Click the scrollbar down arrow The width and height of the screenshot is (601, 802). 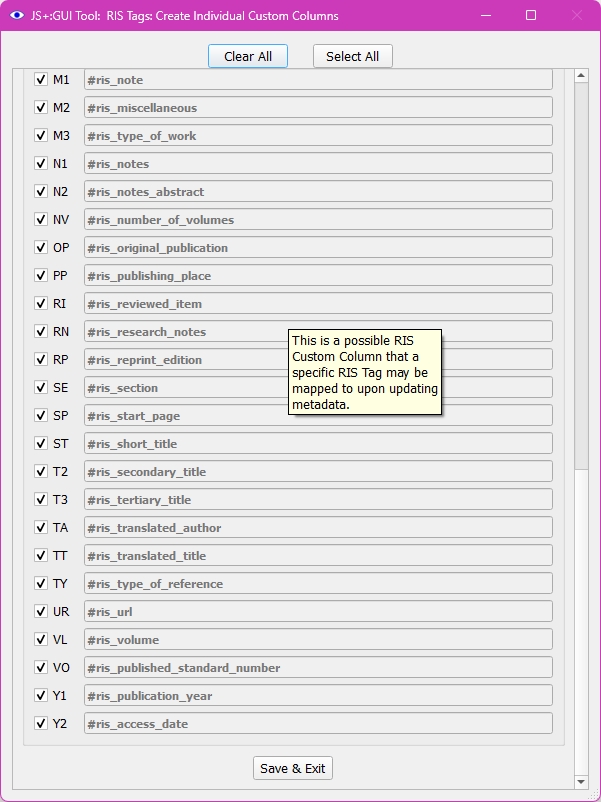(x=581, y=782)
